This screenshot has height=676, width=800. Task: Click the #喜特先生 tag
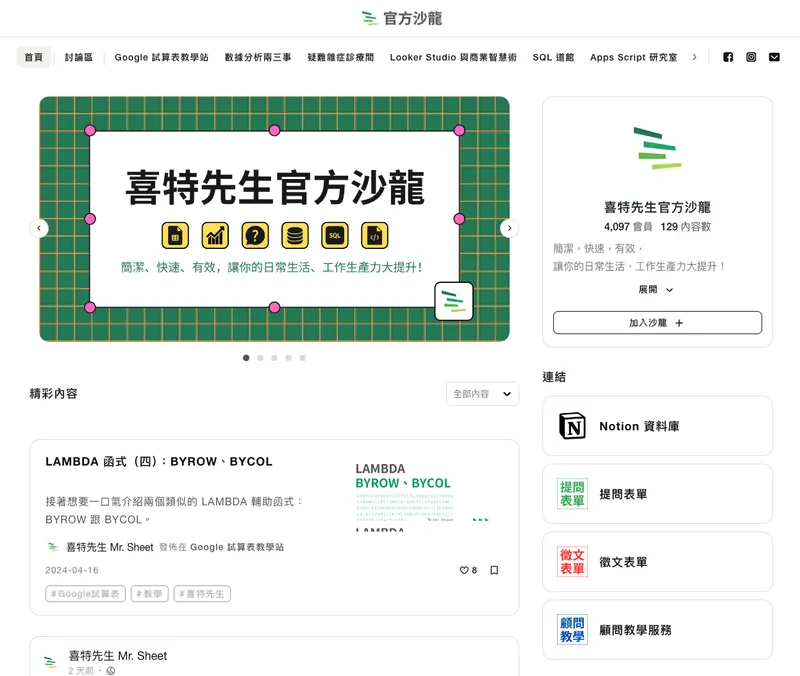pos(202,594)
